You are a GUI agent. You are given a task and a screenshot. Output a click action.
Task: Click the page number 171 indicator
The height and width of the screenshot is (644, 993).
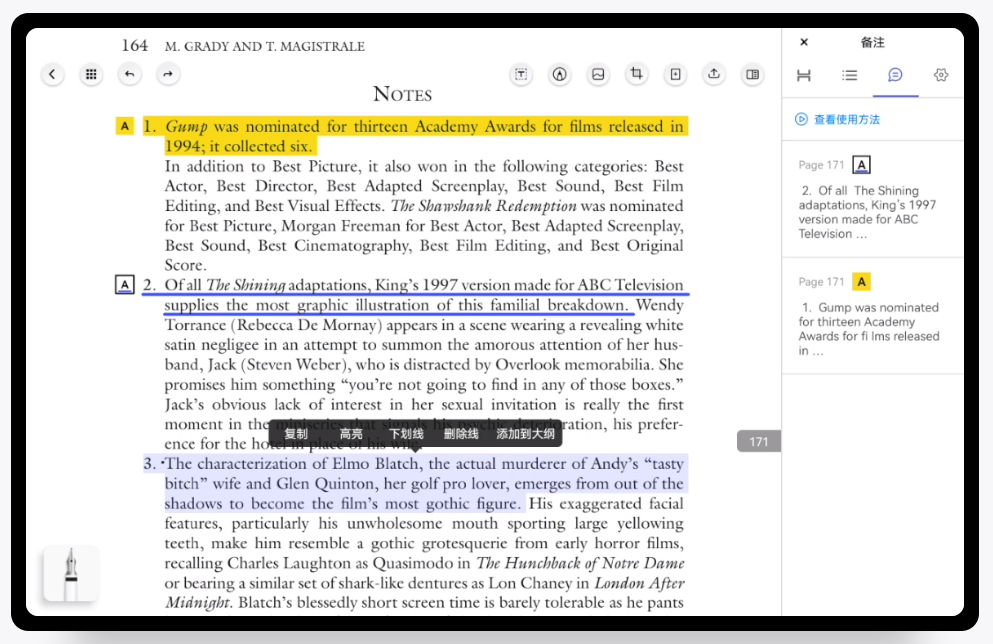pyautogui.click(x=759, y=441)
